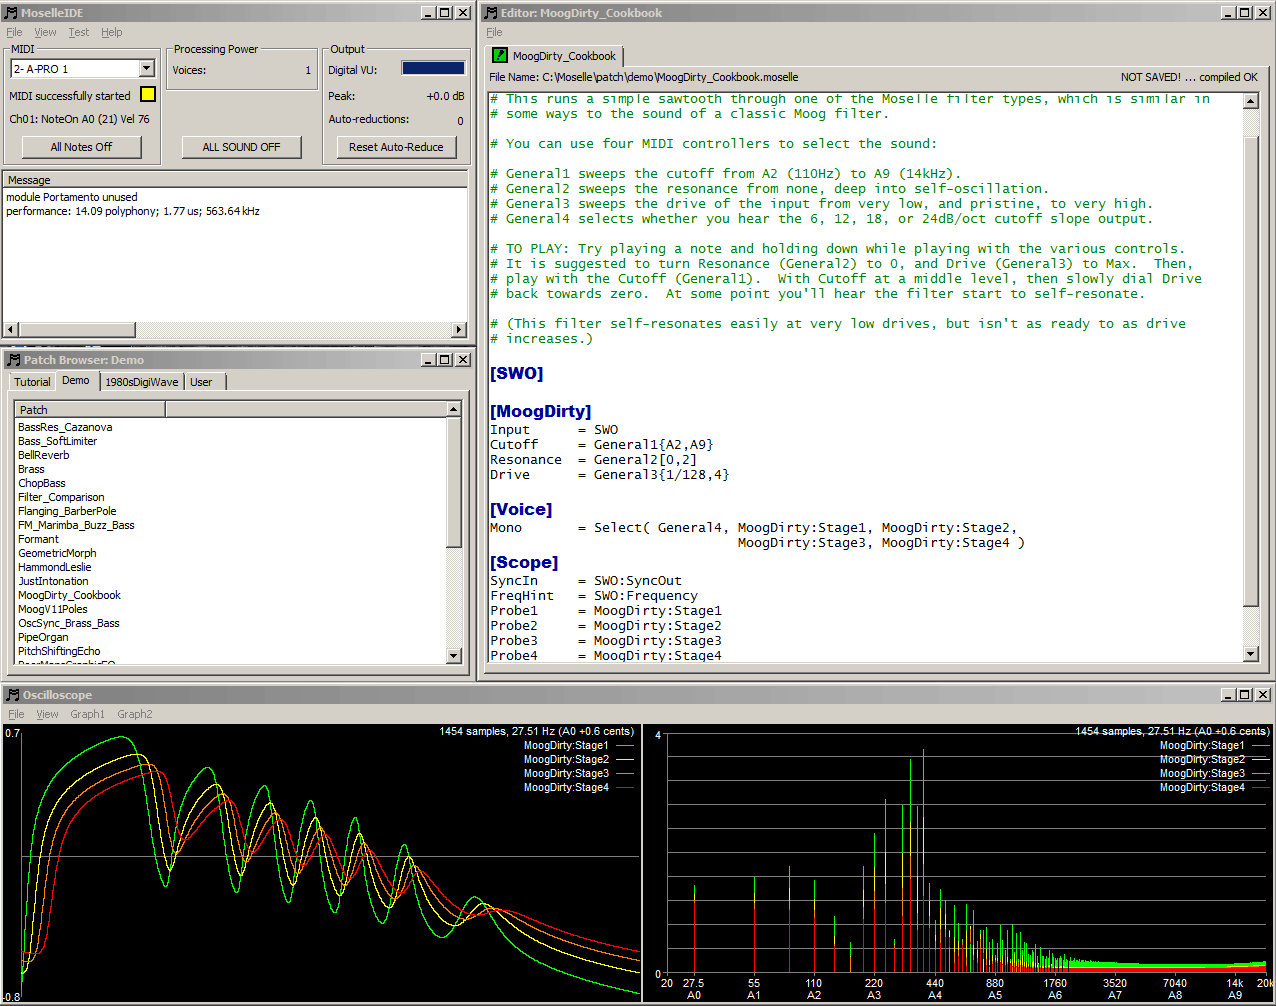The image size is (1276, 1006).
Task: Open the Oscilloscope Graph2 menu
Action: click(x=135, y=714)
